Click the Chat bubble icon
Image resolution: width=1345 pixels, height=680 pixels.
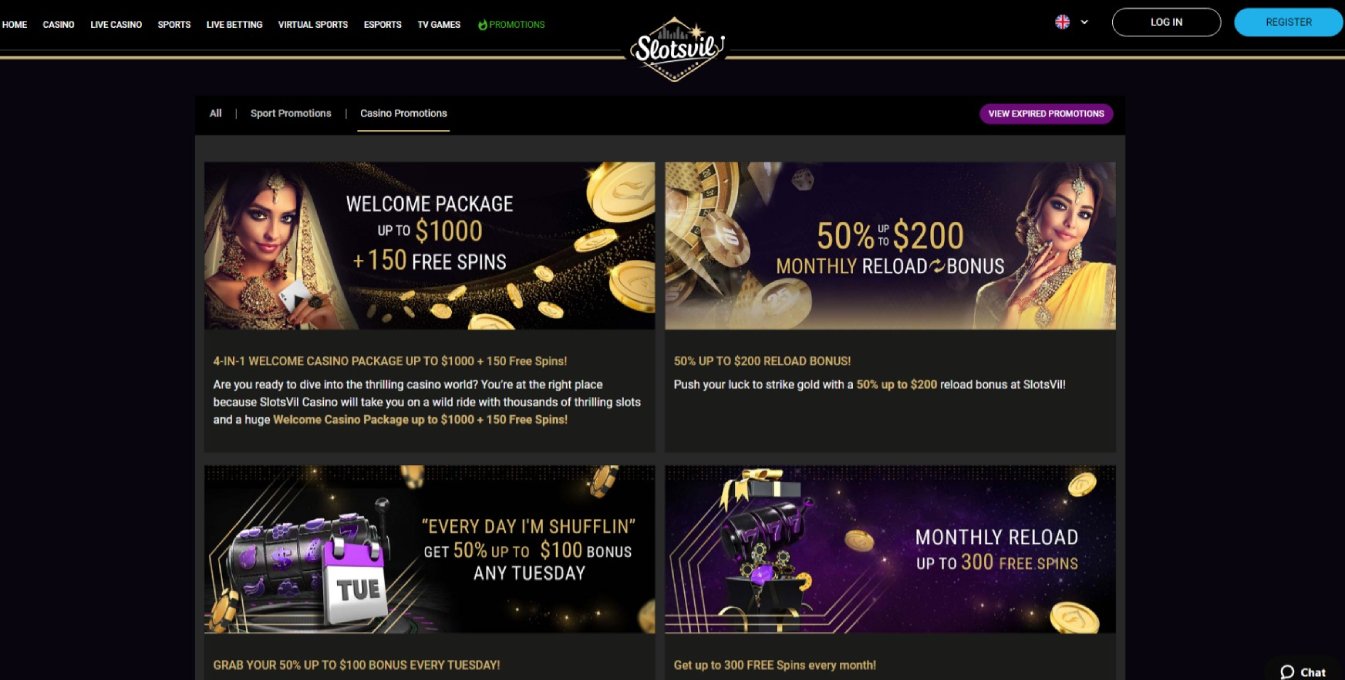(1288, 672)
